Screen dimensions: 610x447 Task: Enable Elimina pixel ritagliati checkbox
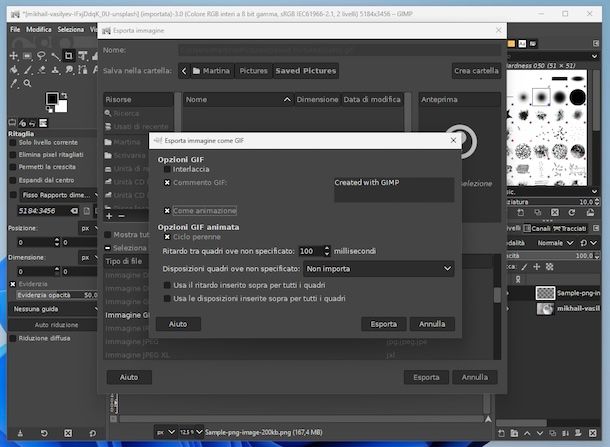(x=13, y=155)
